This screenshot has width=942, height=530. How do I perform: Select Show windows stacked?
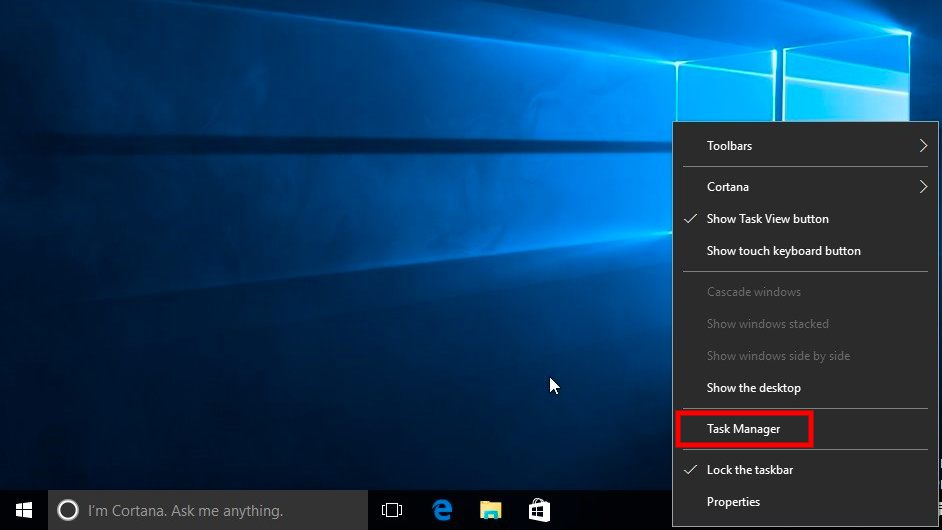(767, 324)
